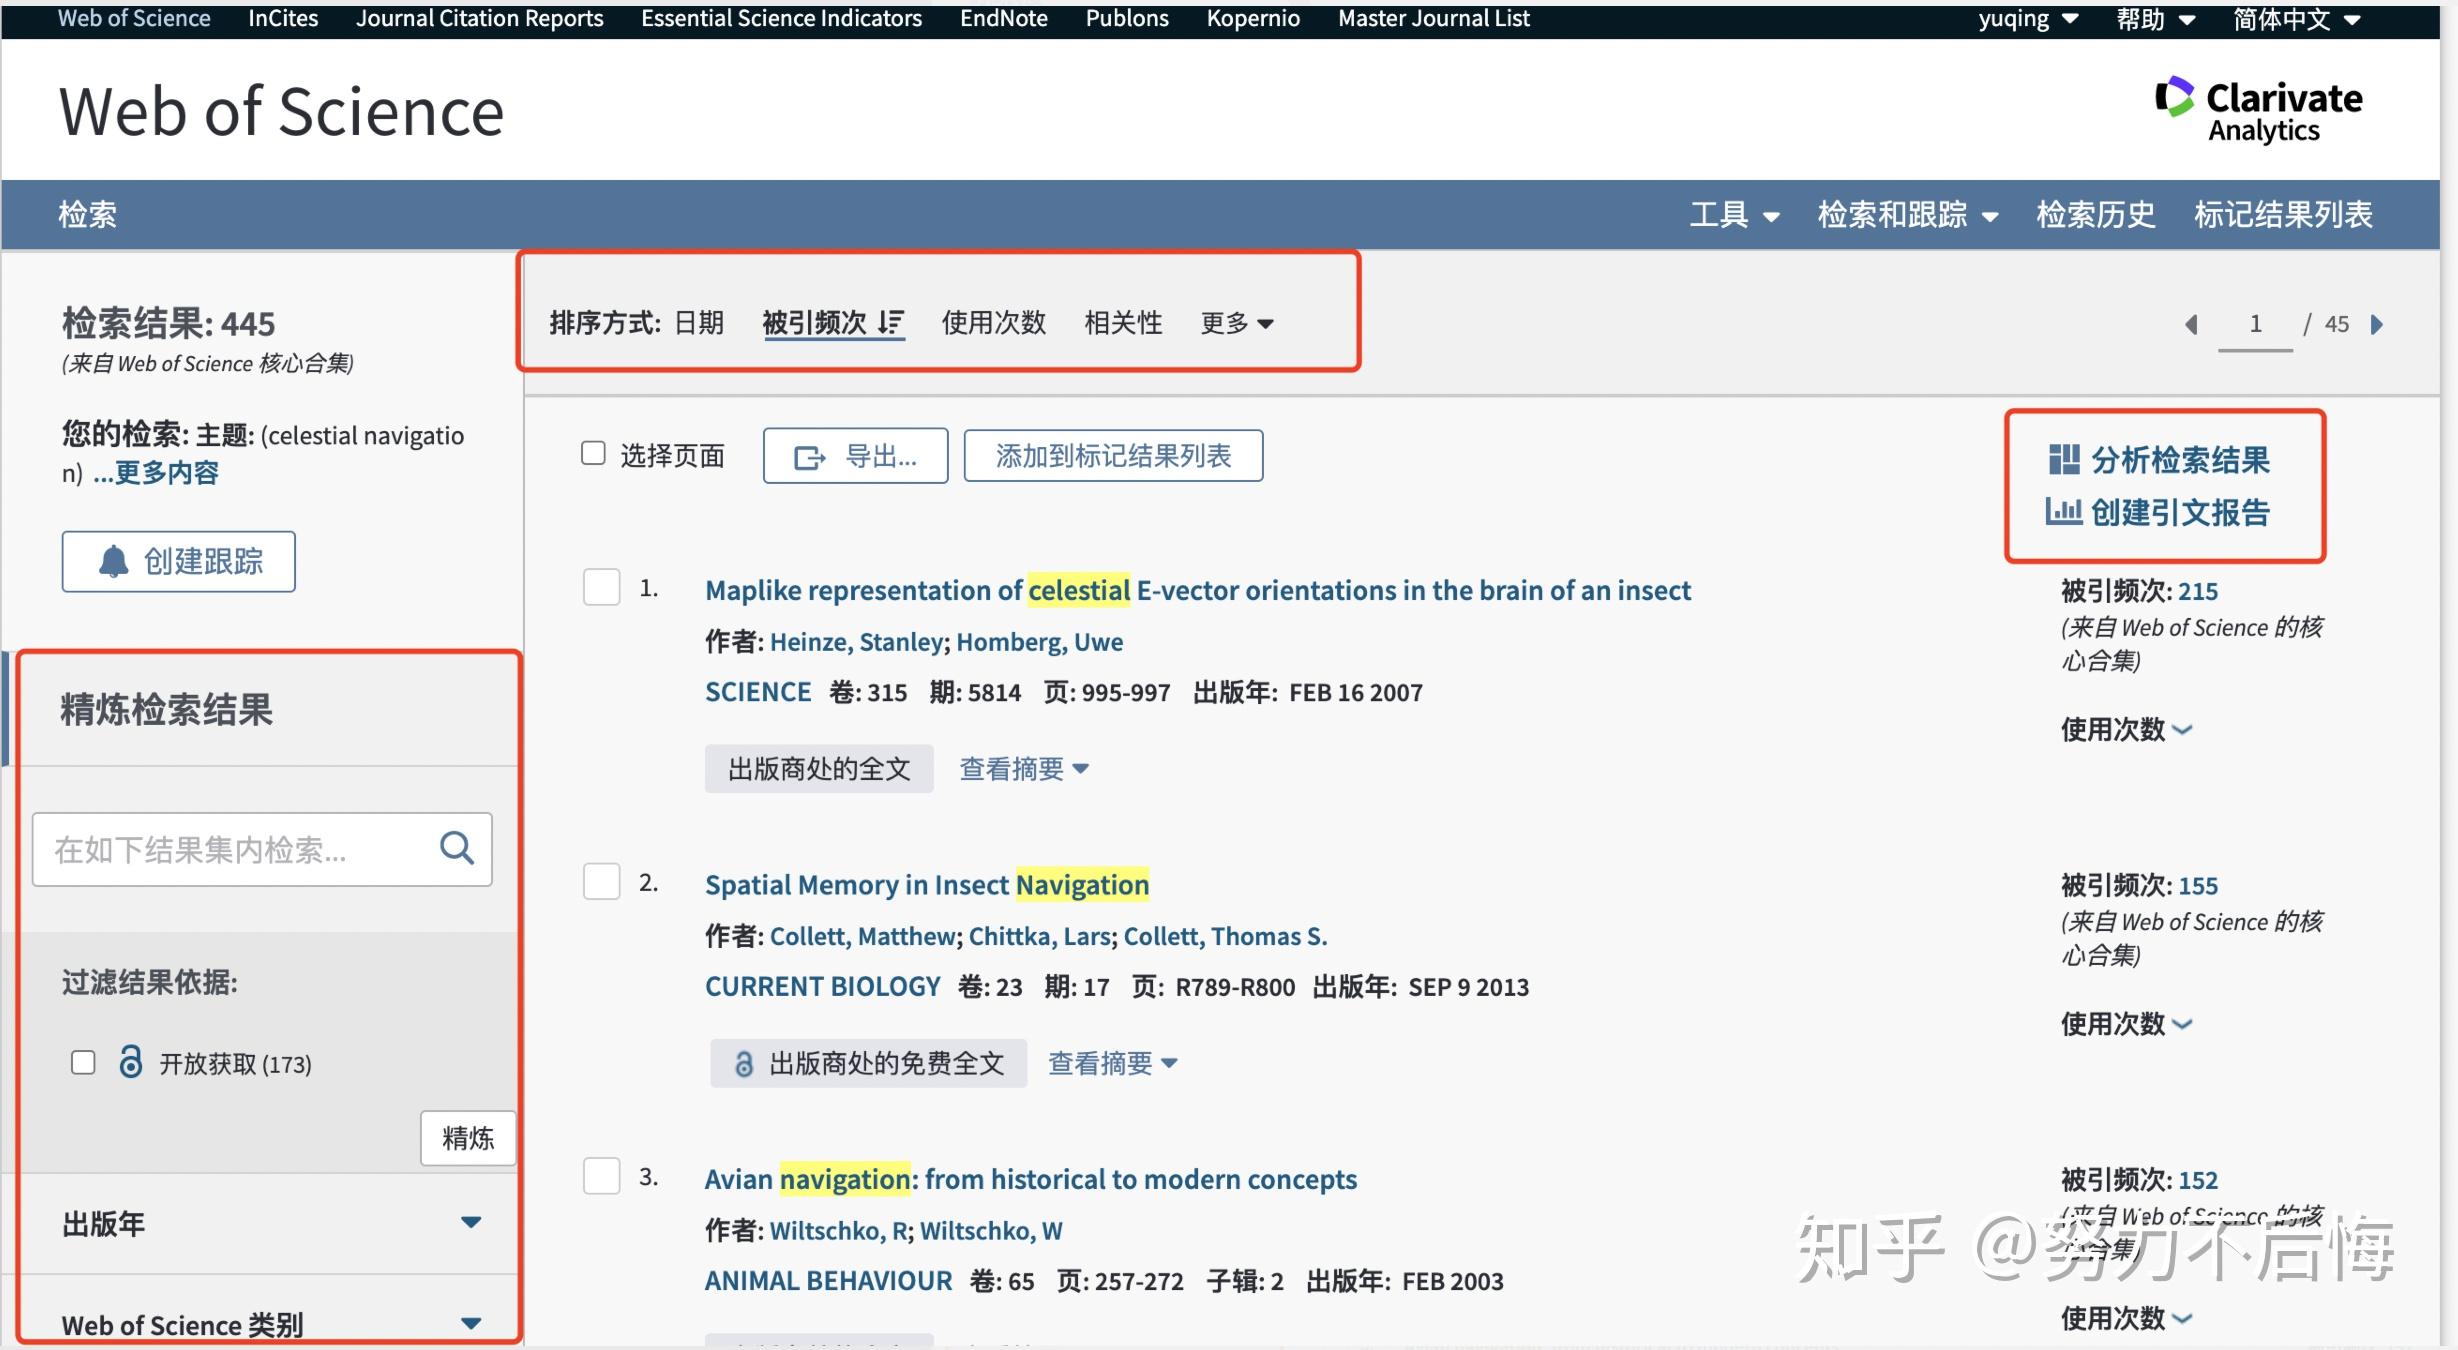2458x1350 pixels.
Task: Click the 精炼 refine button
Action: click(468, 1137)
